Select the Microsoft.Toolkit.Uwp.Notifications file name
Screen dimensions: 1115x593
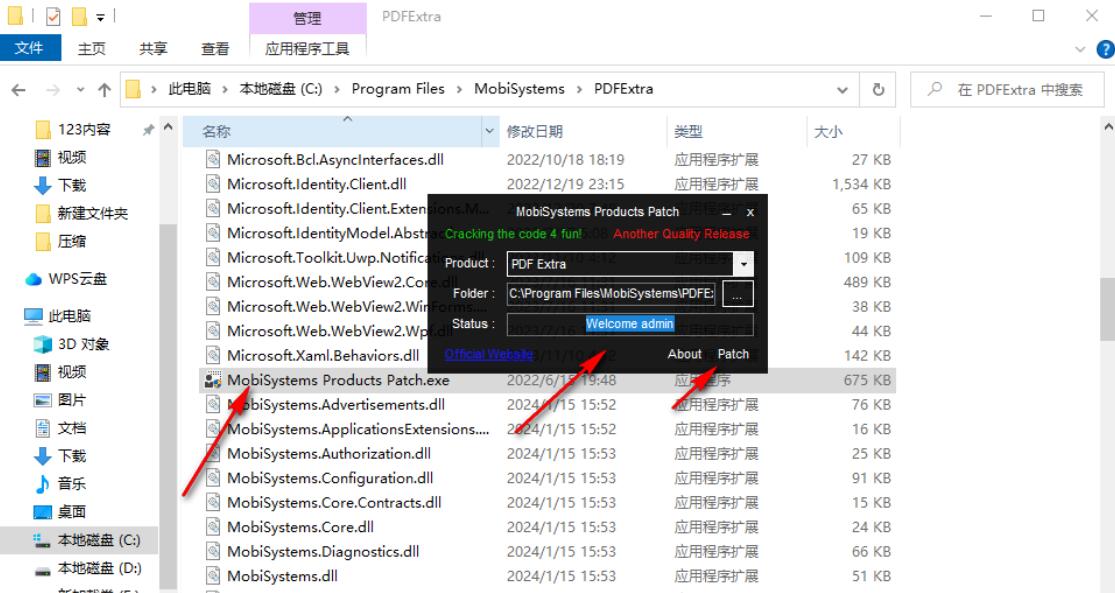coord(327,257)
